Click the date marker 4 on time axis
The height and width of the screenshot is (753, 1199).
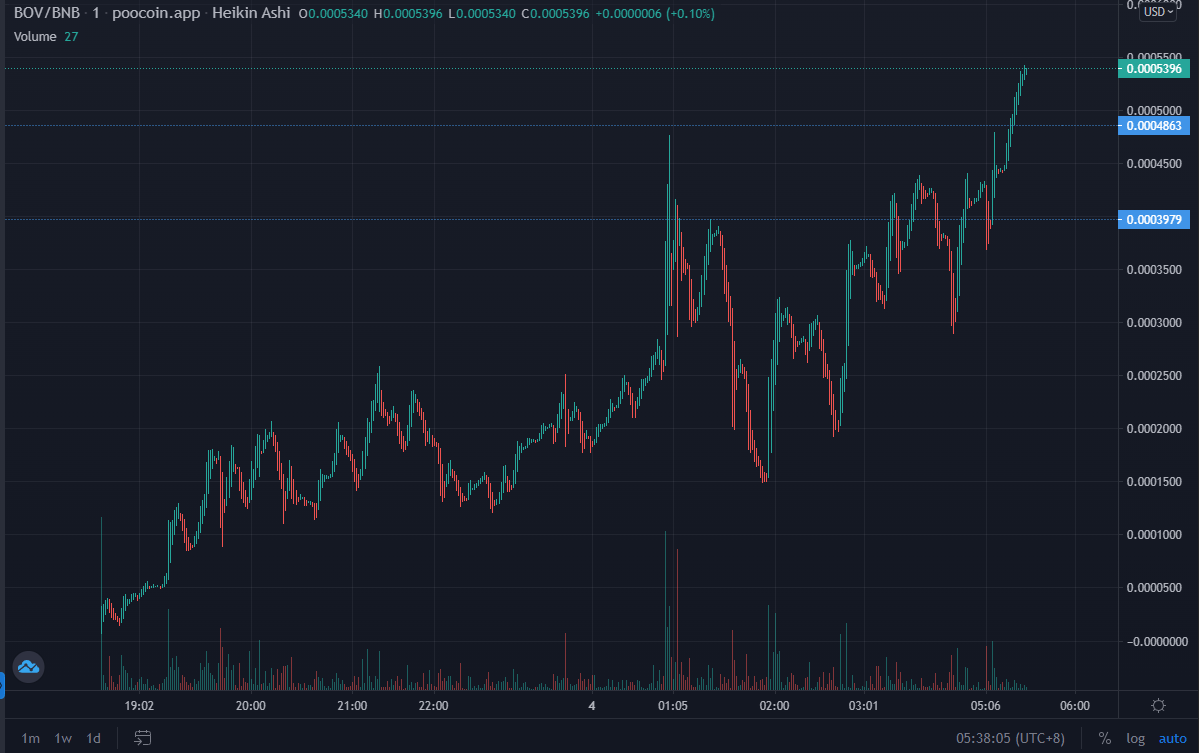[592, 706]
